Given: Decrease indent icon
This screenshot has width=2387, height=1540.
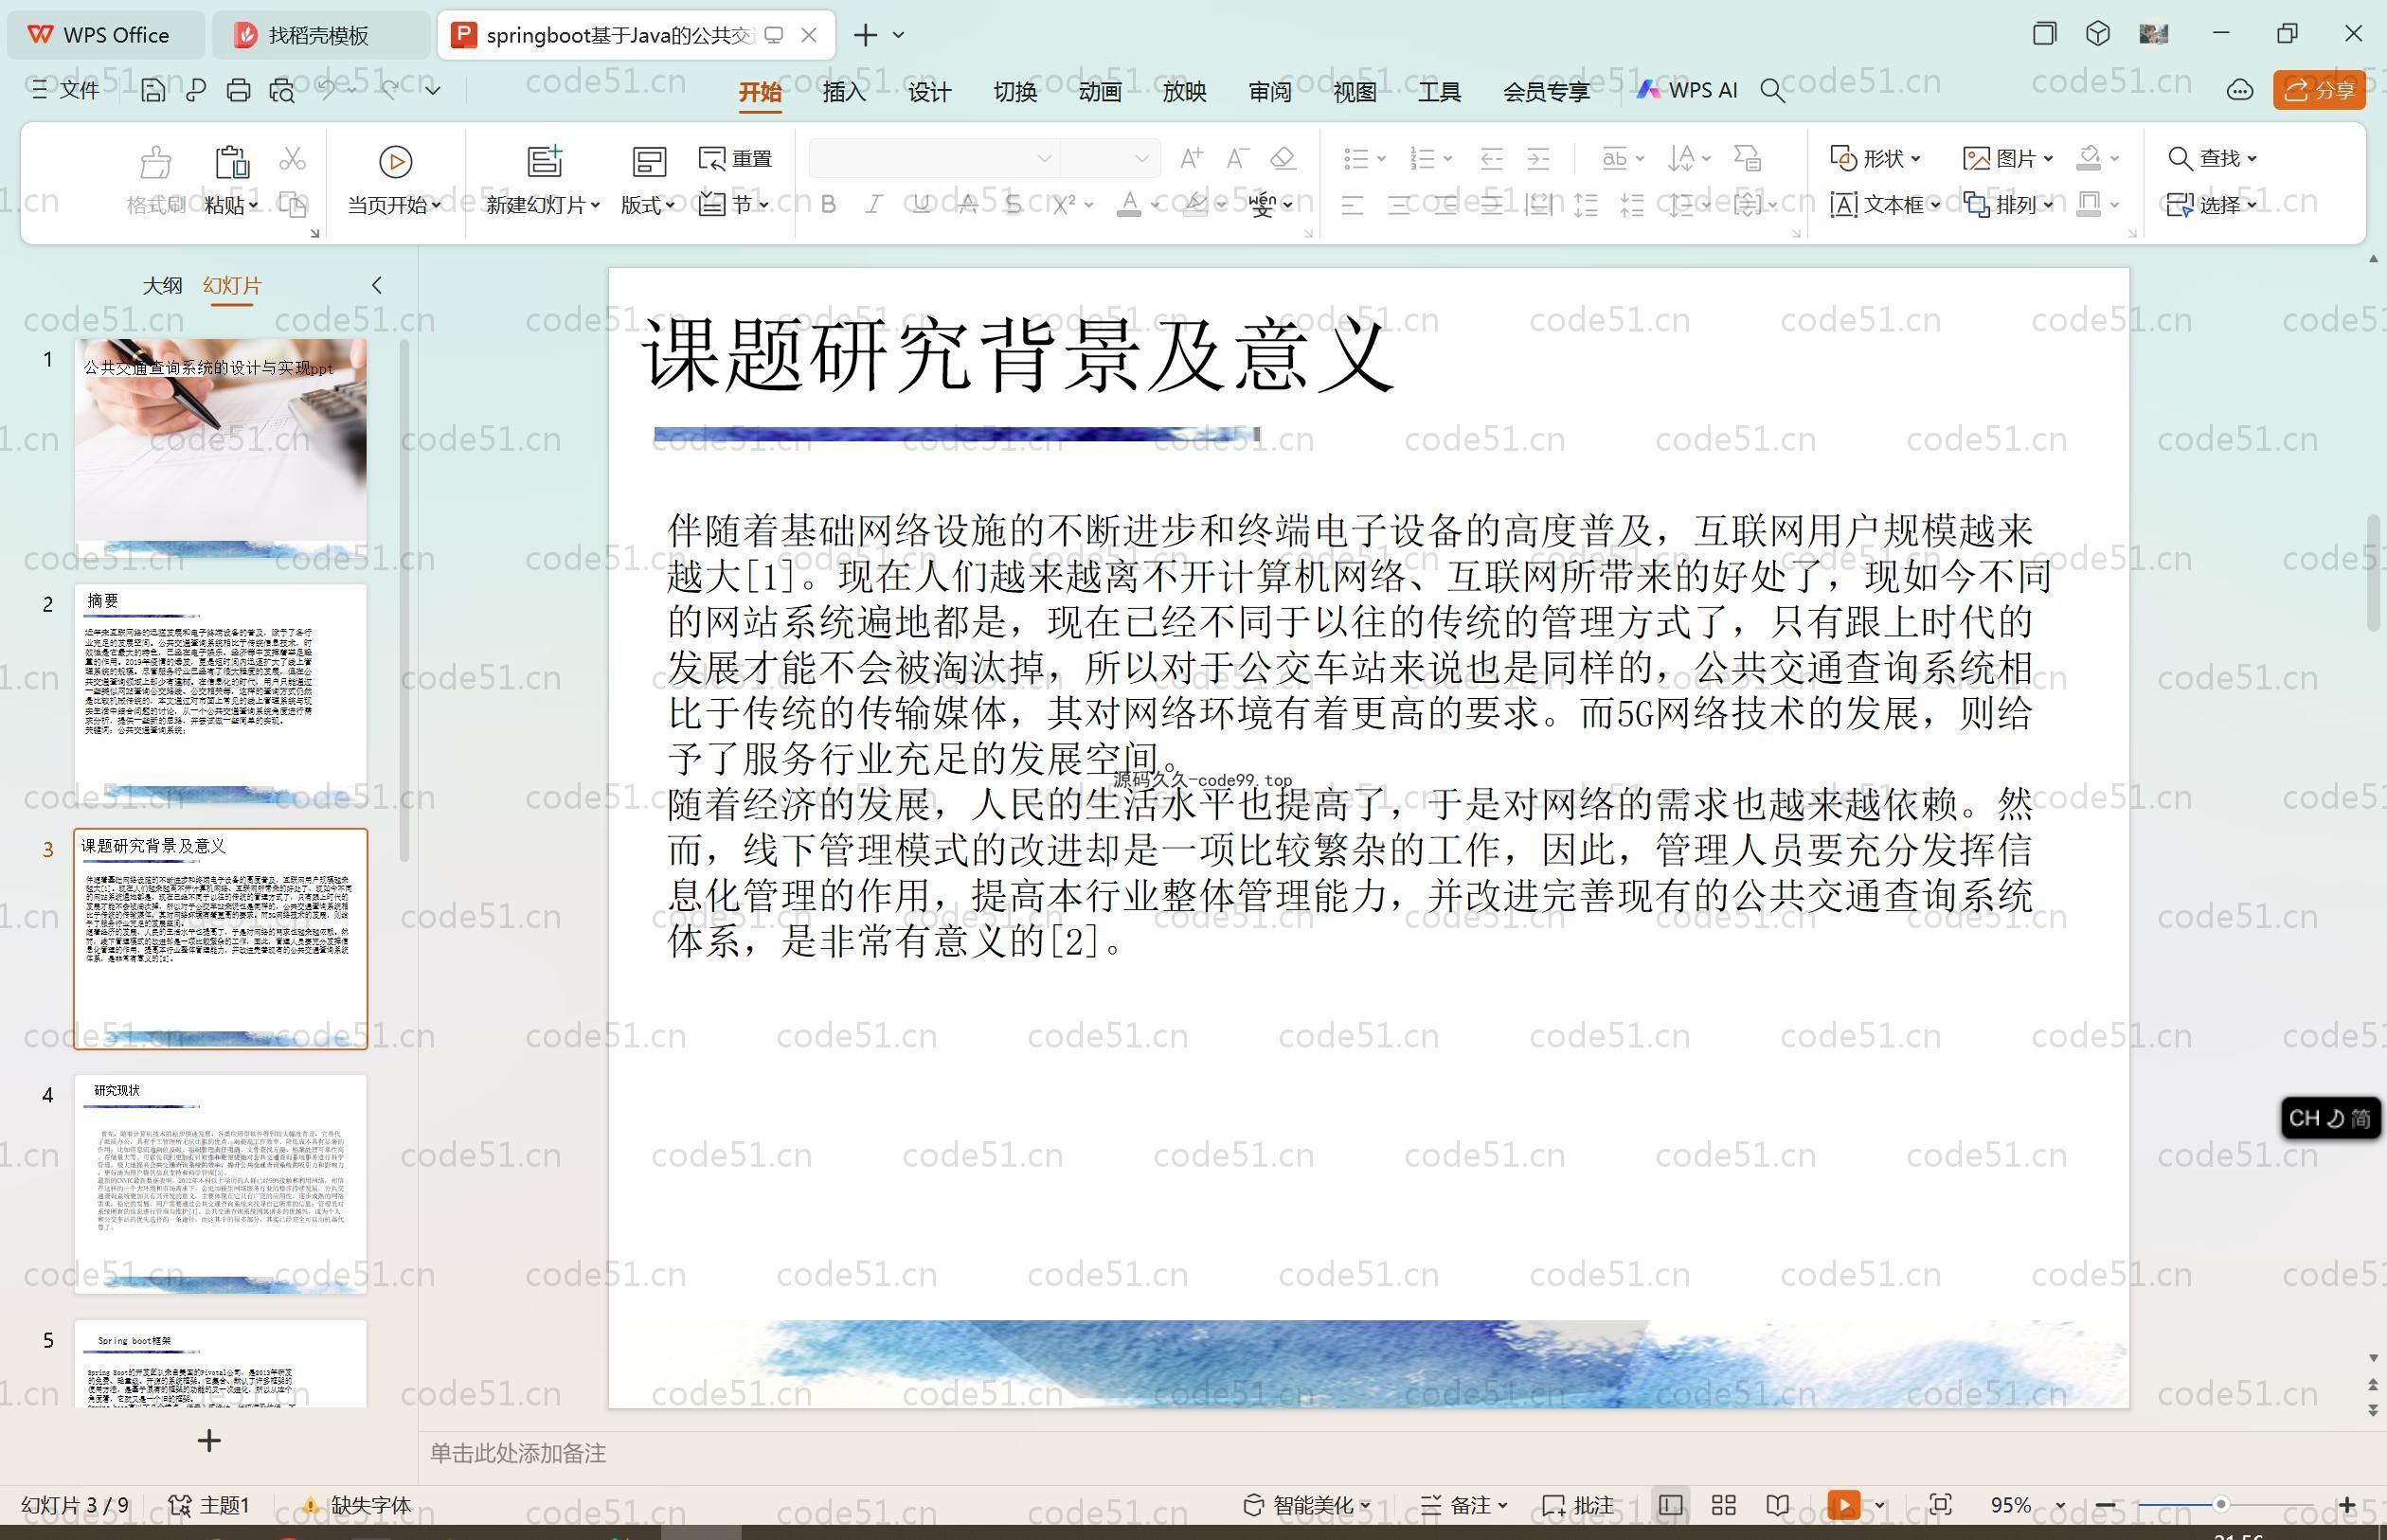Looking at the screenshot, I should point(1491,158).
